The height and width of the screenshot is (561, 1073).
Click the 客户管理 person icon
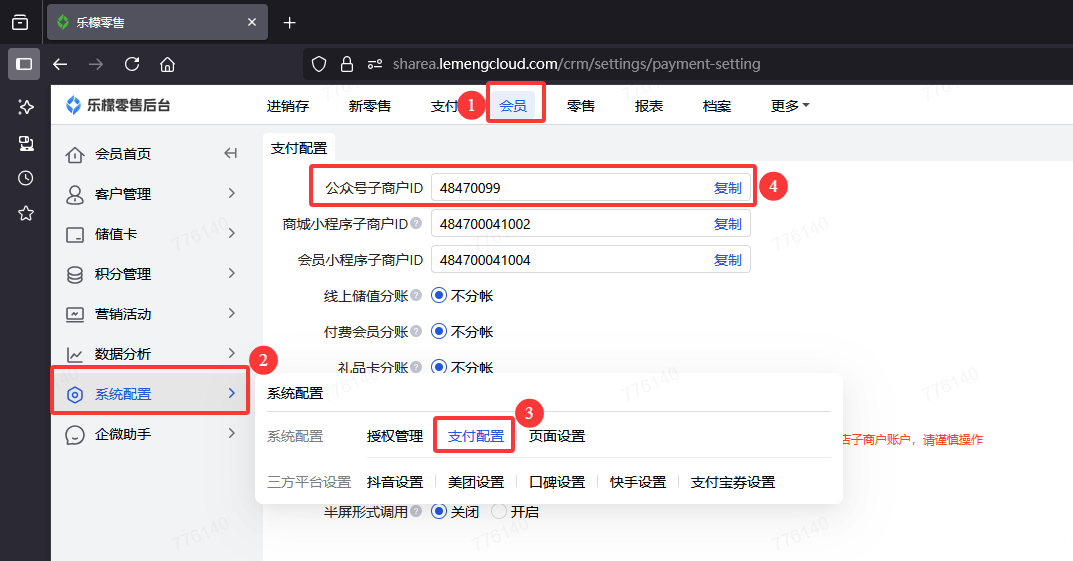(x=75, y=194)
